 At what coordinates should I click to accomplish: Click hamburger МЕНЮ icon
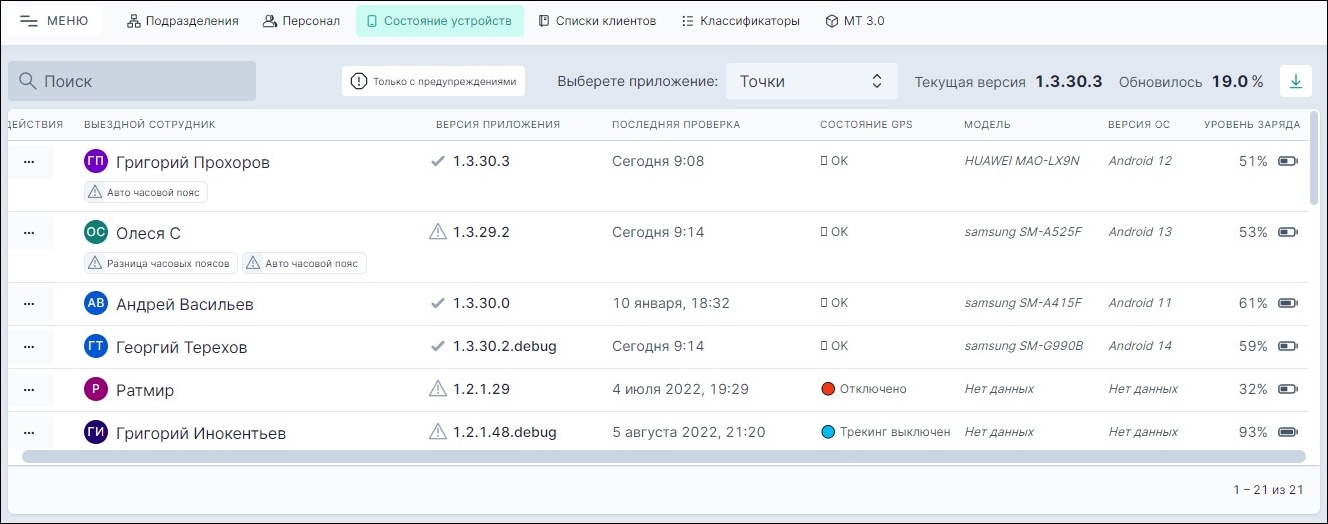pos(29,21)
